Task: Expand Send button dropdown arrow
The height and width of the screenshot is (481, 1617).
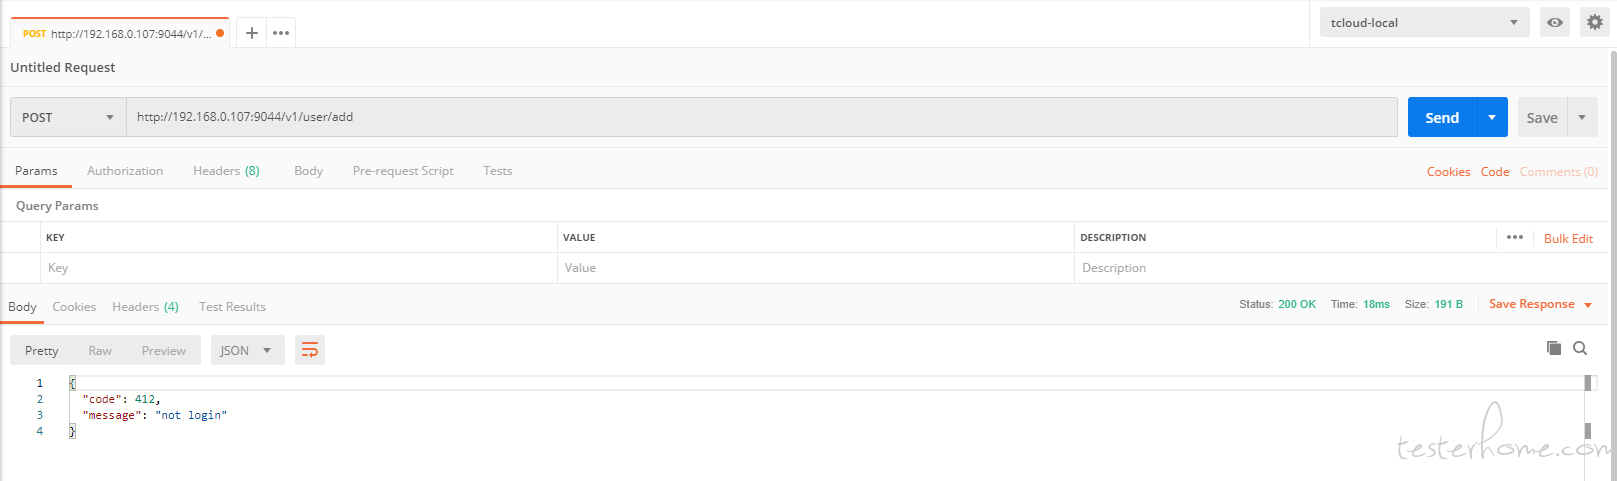Action: pos(1492,117)
